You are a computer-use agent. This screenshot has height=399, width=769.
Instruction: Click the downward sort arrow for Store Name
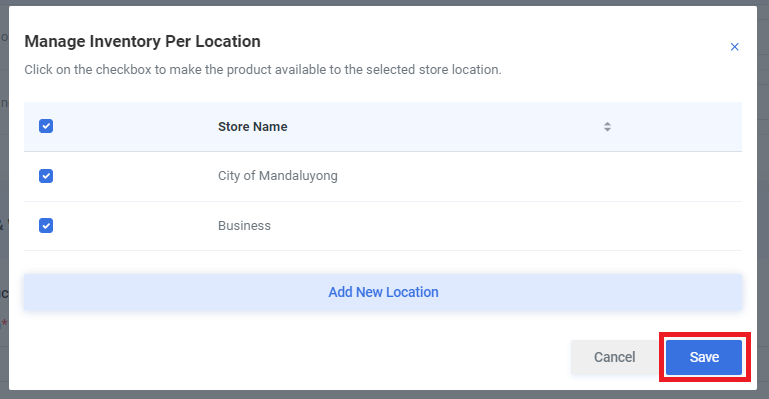(x=607, y=130)
